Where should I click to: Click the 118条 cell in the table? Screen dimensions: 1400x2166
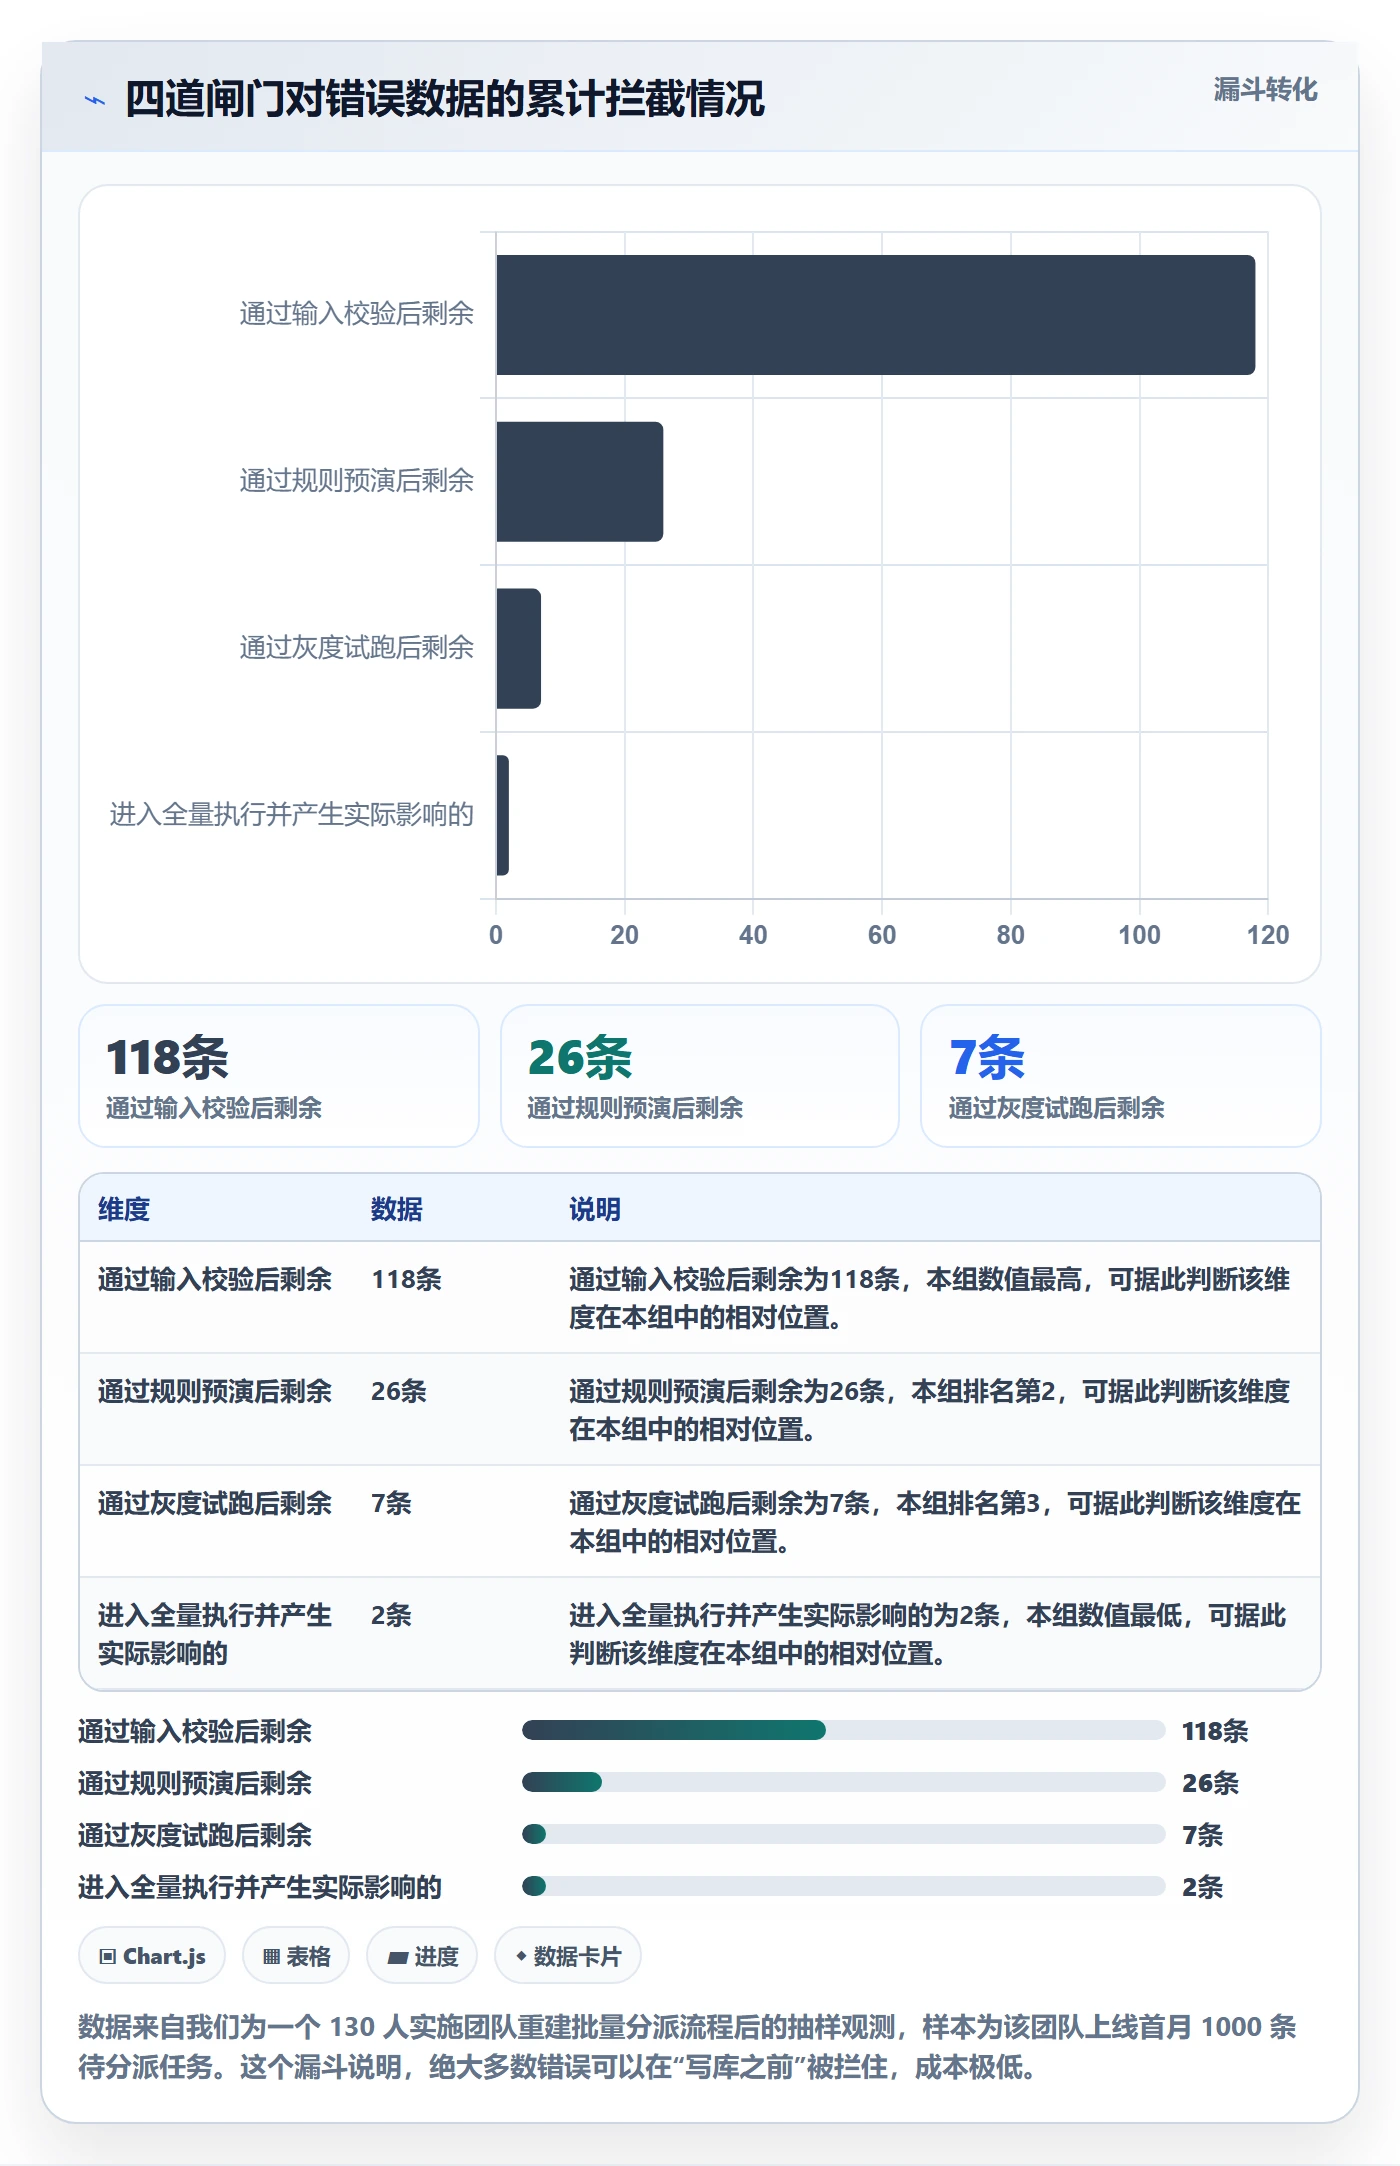pyautogui.click(x=406, y=1279)
